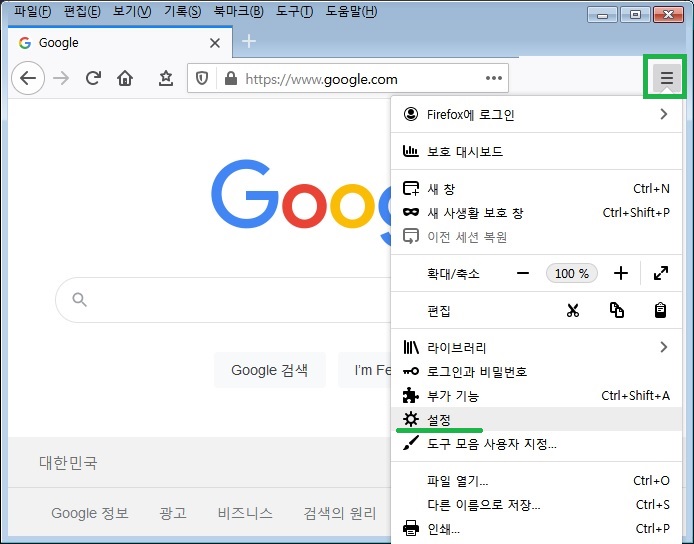694x544 pixels.
Task: Open 설정 settings
Action: coord(536,419)
